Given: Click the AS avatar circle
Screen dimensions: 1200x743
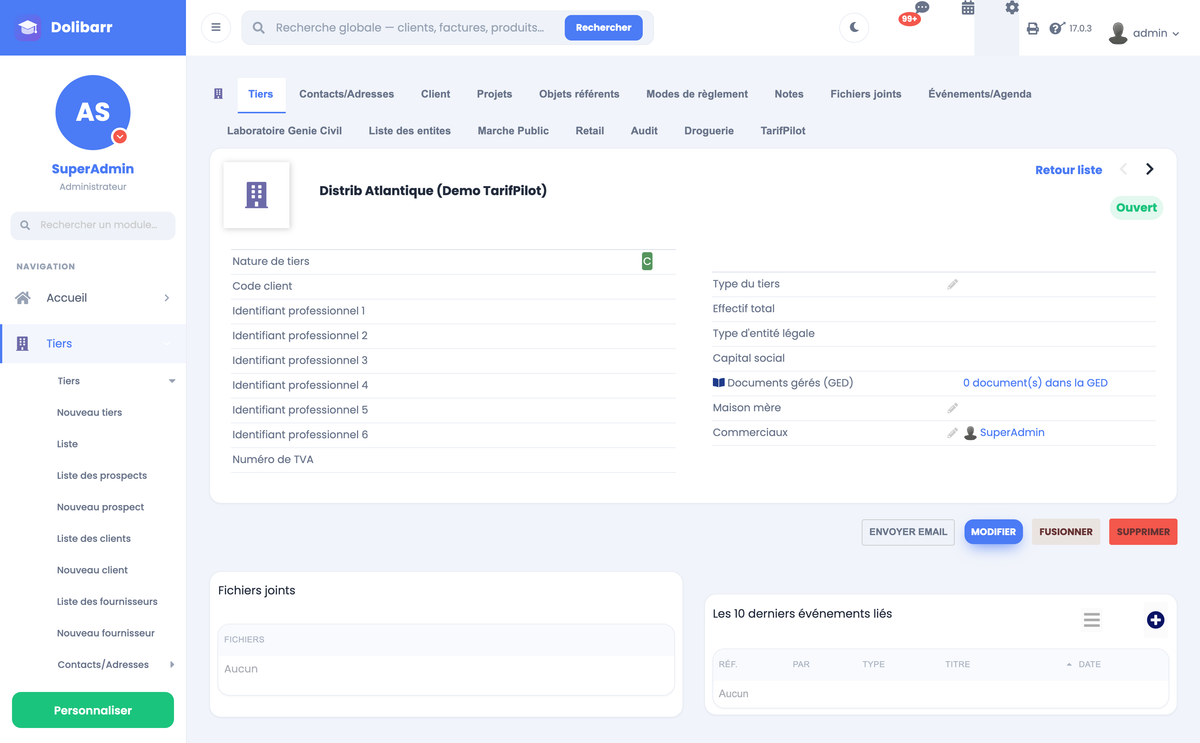Looking at the screenshot, I should point(93,112).
